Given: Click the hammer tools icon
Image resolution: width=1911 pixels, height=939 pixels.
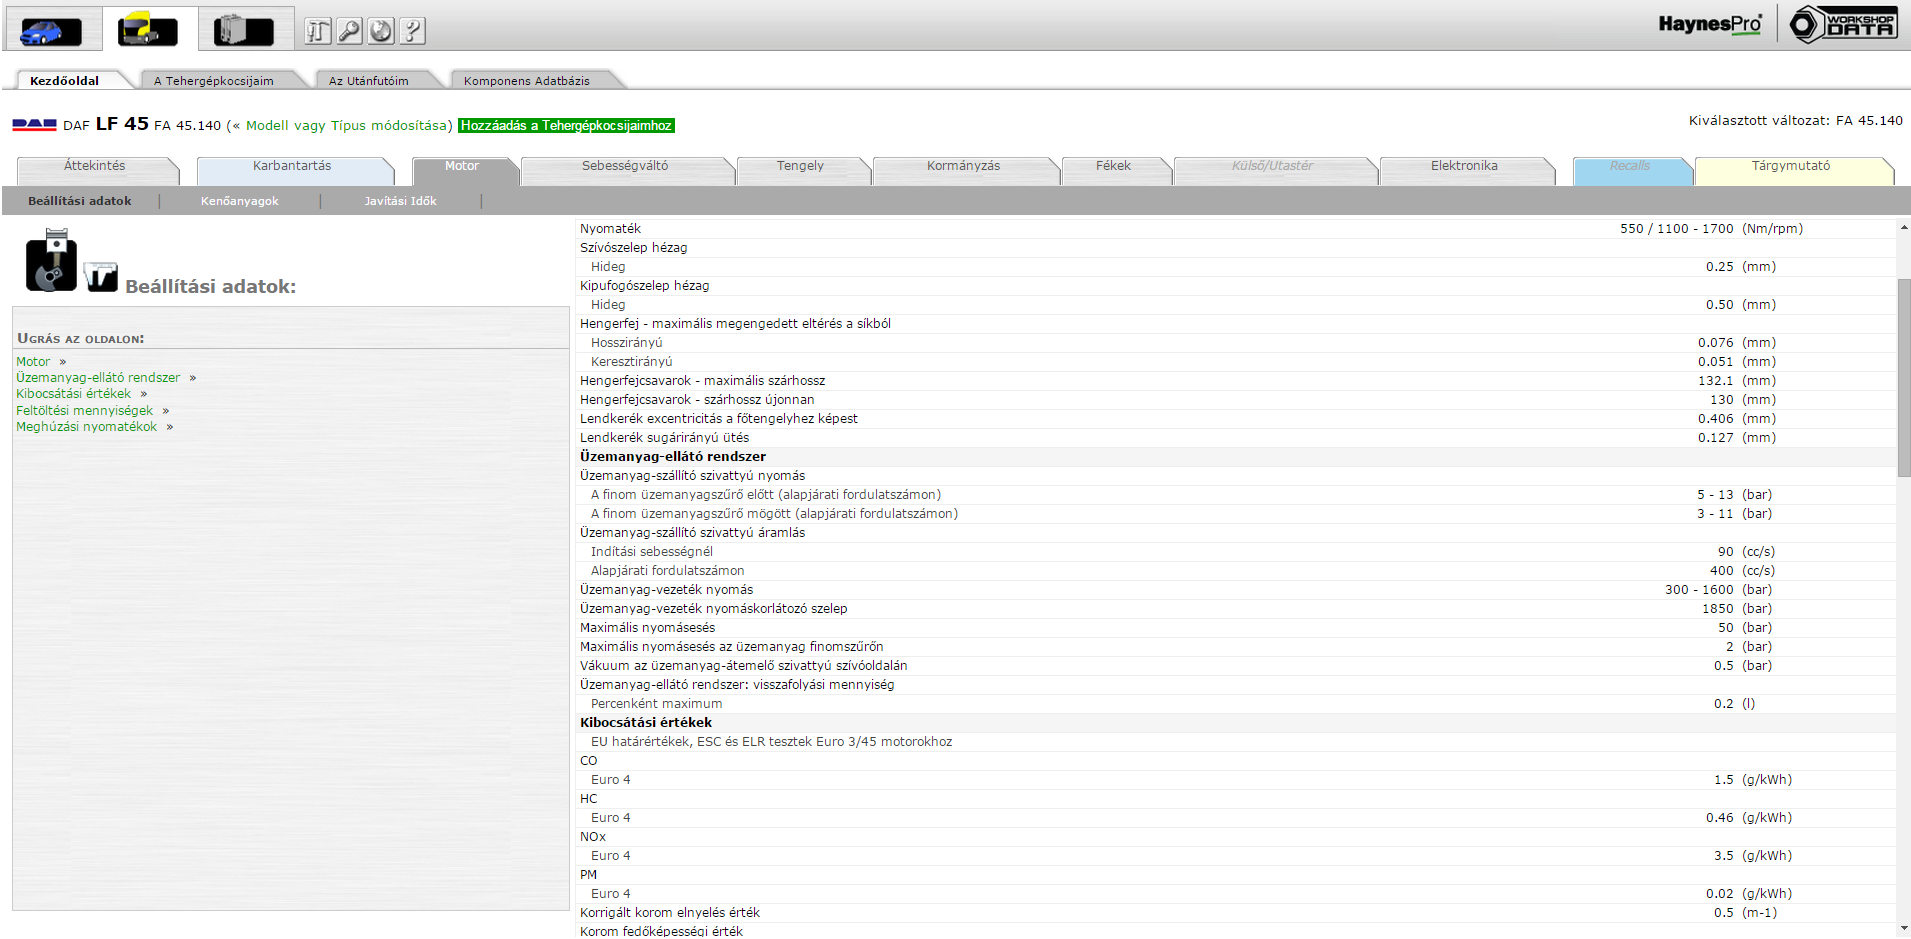Looking at the screenshot, I should (318, 31).
